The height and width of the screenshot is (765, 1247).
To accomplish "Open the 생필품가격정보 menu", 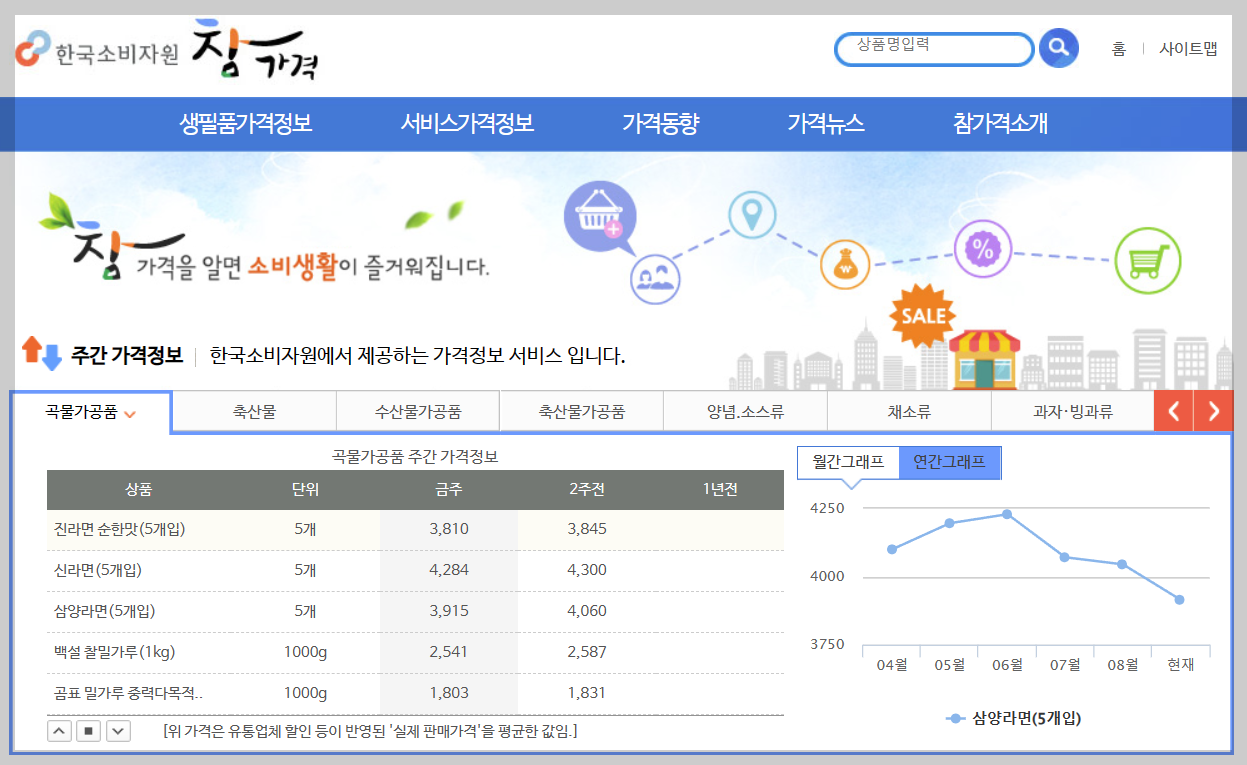I will pos(246,124).
